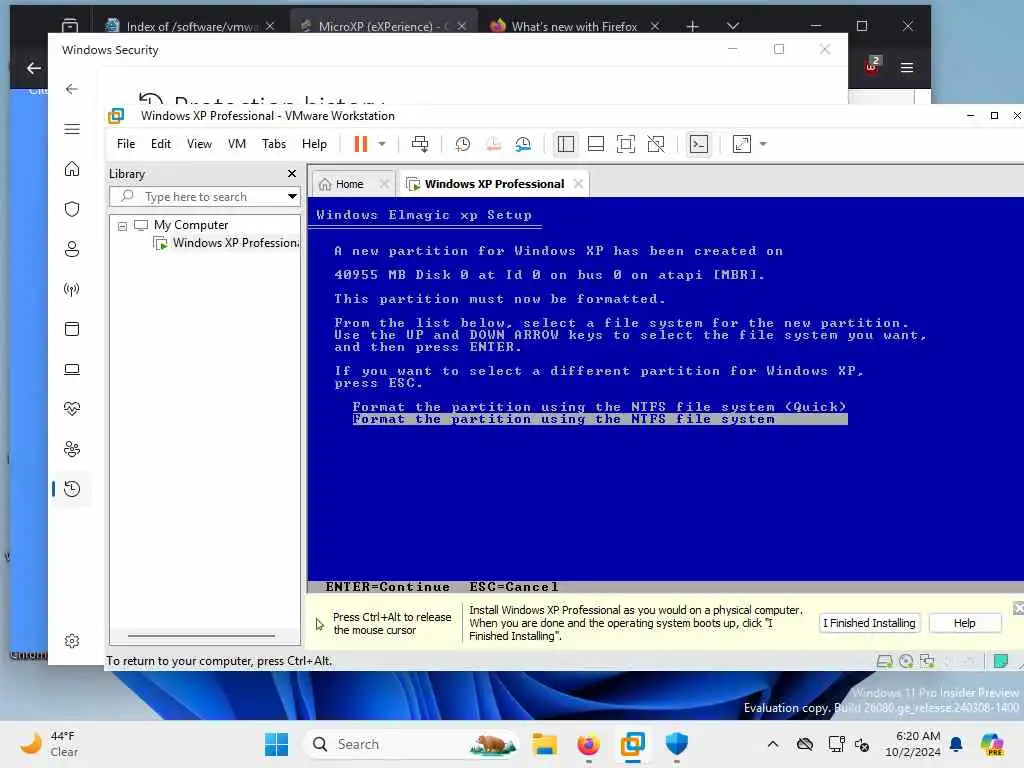Open Firewall & network protection icon
This screenshot has height=768, width=1024.
pyautogui.click(x=72, y=289)
